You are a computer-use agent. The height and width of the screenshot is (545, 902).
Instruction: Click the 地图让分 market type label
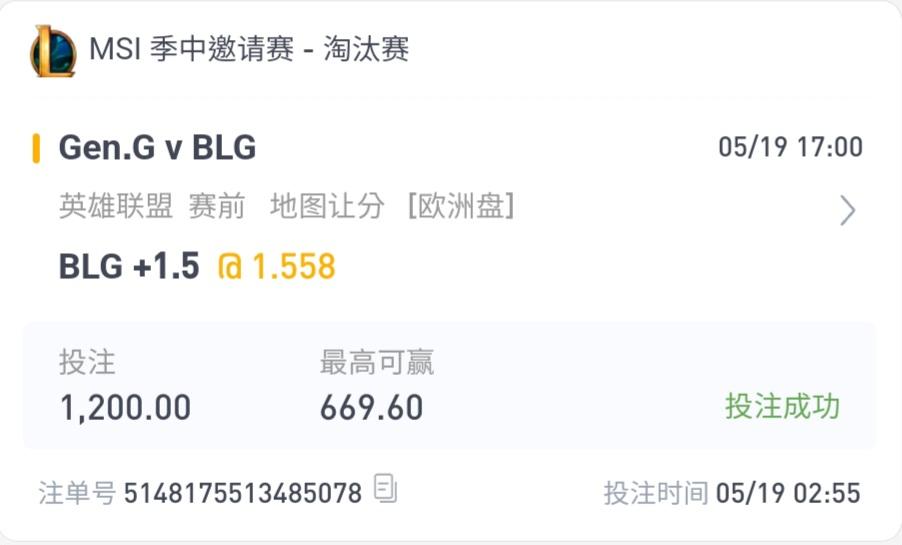pos(327,206)
